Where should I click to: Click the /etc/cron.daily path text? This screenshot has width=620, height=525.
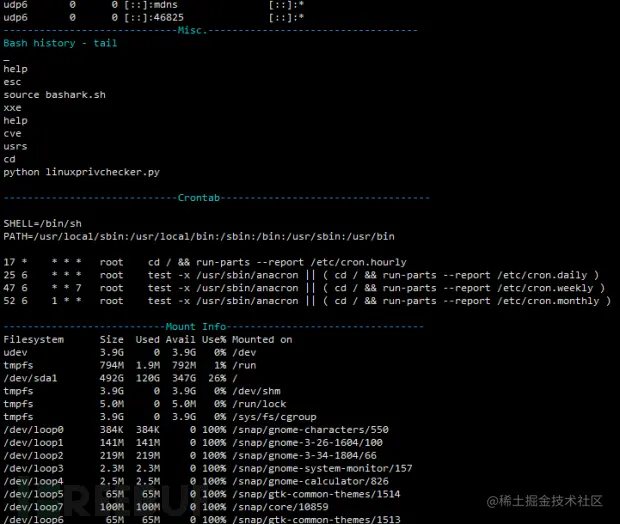(x=542, y=275)
